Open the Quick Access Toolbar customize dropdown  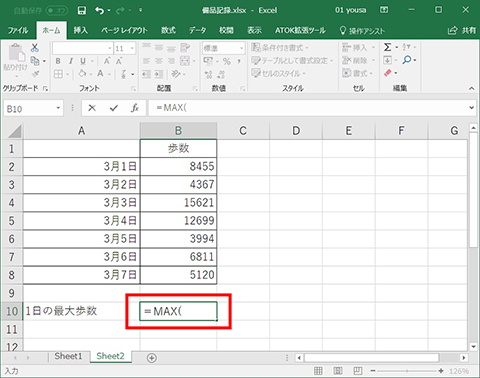tap(141, 11)
